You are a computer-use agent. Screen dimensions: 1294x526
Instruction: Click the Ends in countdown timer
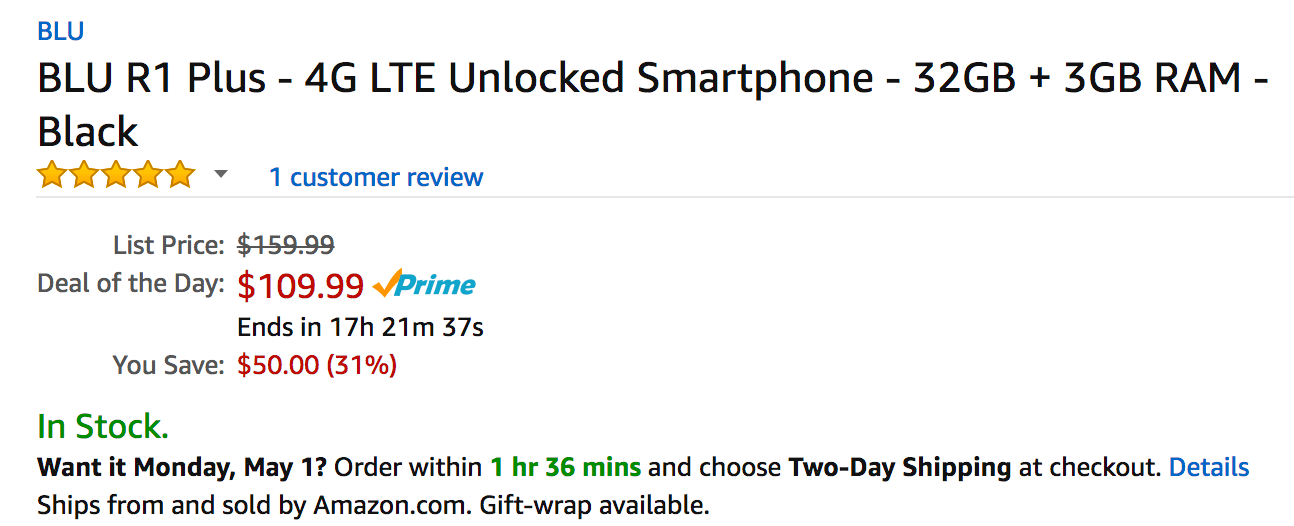(360, 327)
